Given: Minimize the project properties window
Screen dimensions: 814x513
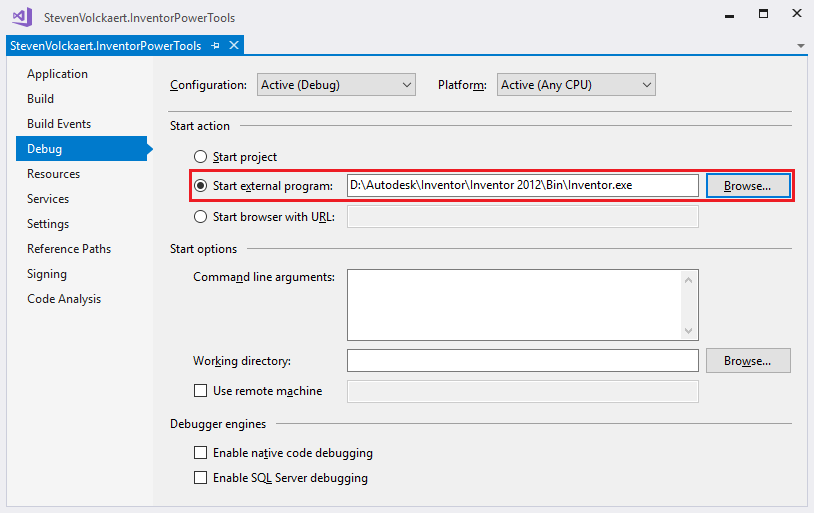Looking at the screenshot, I should point(729,16).
